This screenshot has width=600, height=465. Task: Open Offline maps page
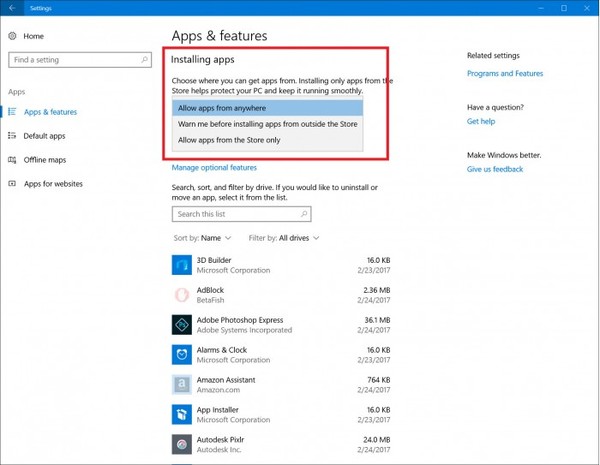[x=45, y=160]
